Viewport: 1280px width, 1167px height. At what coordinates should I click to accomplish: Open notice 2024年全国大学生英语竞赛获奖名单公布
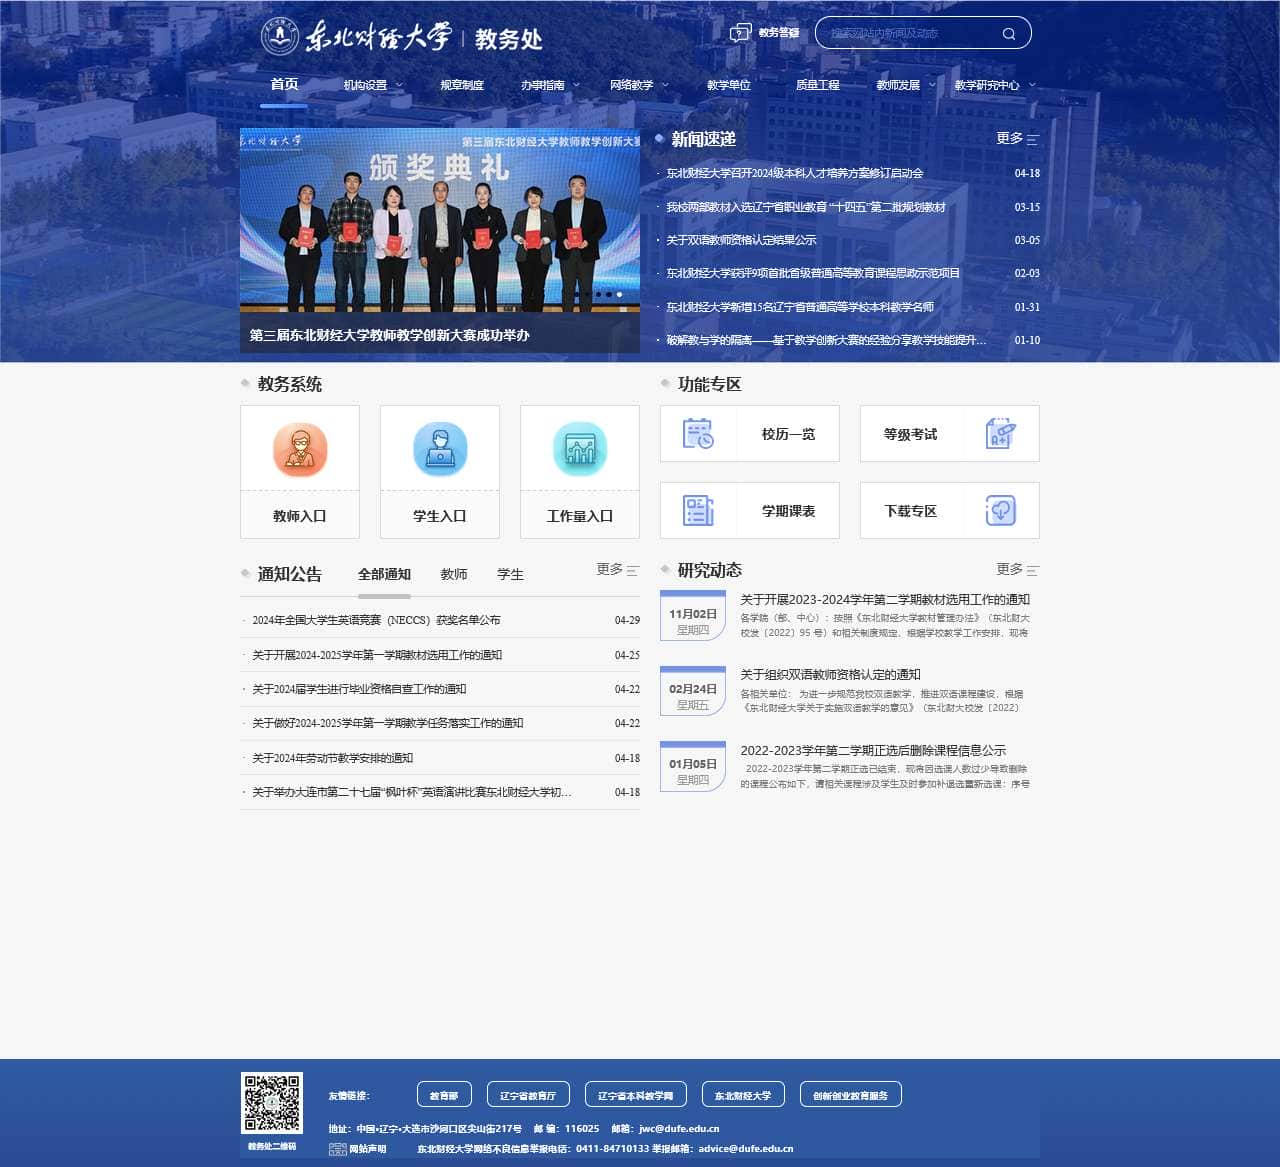click(376, 620)
